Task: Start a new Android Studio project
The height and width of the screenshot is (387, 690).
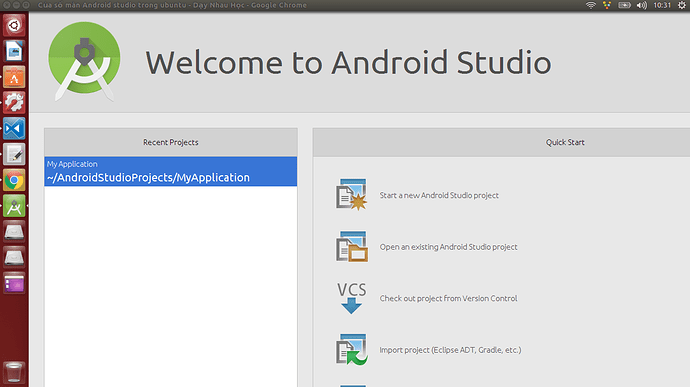Action: [x=439, y=195]
